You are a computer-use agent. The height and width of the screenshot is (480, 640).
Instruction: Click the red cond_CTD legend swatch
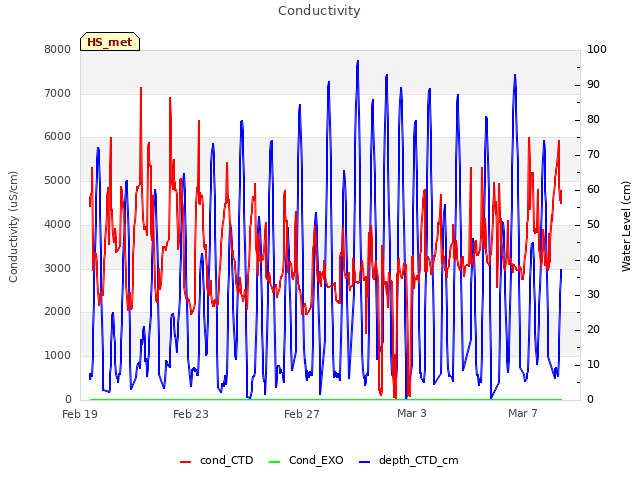[x=185, y=462]
